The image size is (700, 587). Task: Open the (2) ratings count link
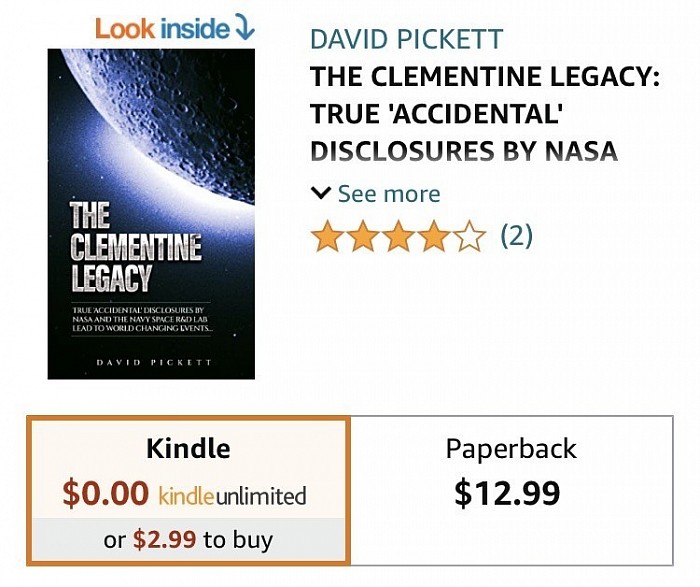[x=517, y=235]
